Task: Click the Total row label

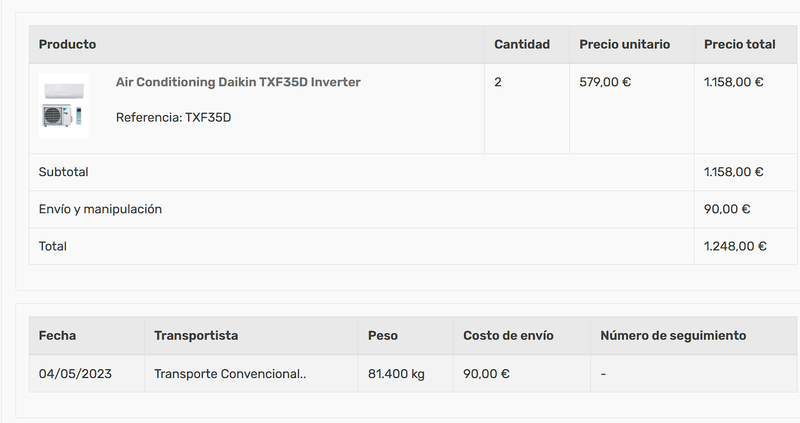Action: click(x=53, y=246)
